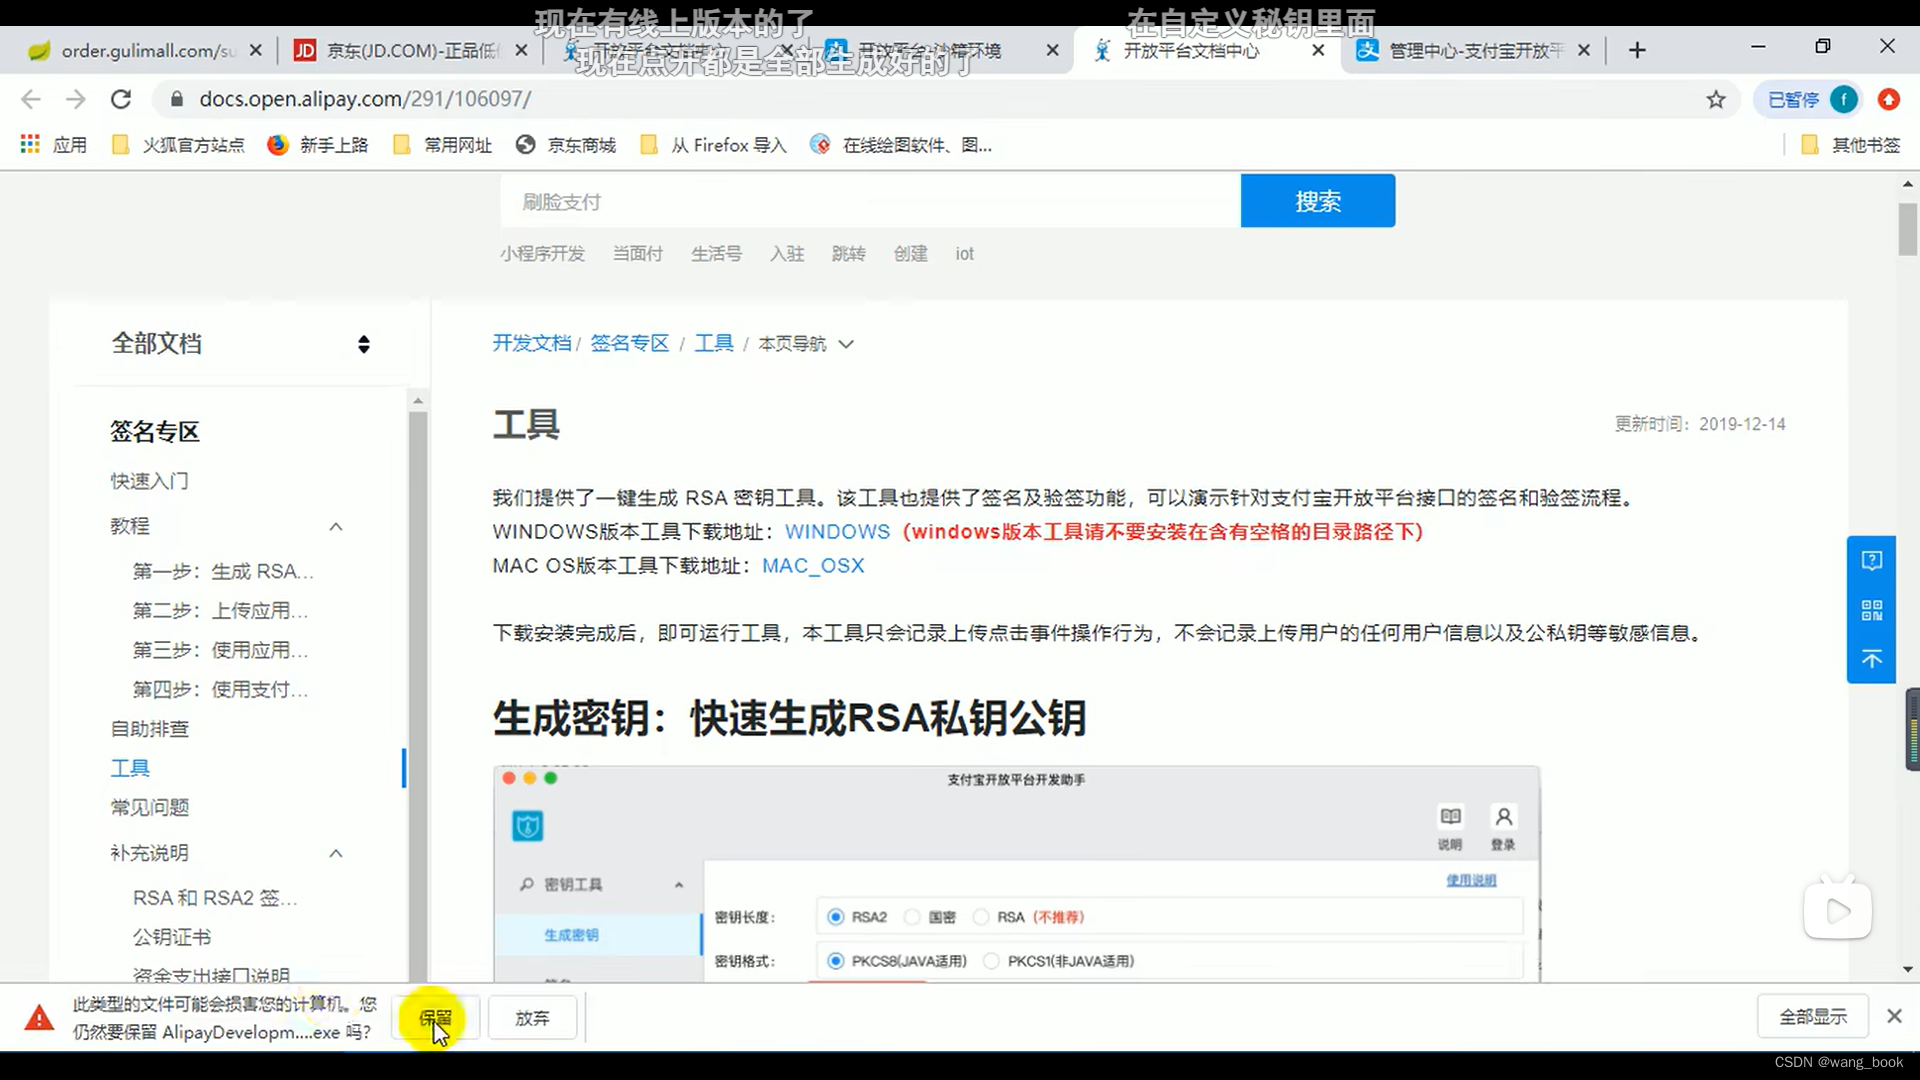This screenshot has width=1920, height=1080.
Task: Click the browser forward arrow
Action: 76,99
